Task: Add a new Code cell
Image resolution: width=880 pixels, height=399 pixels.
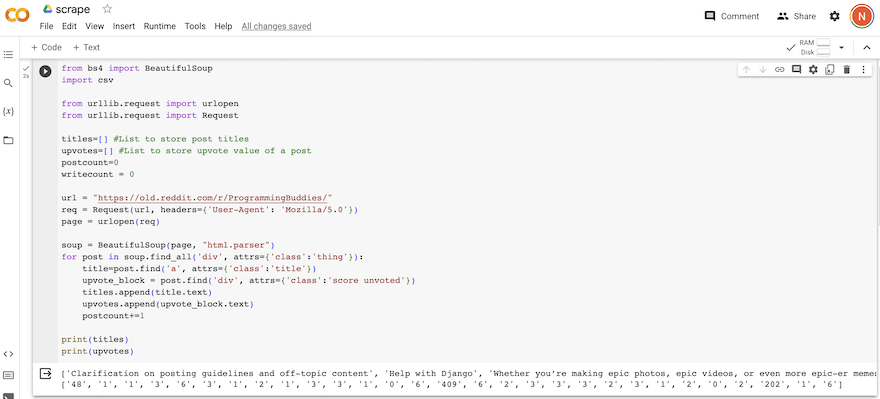Action: click(x=46, y=47)
